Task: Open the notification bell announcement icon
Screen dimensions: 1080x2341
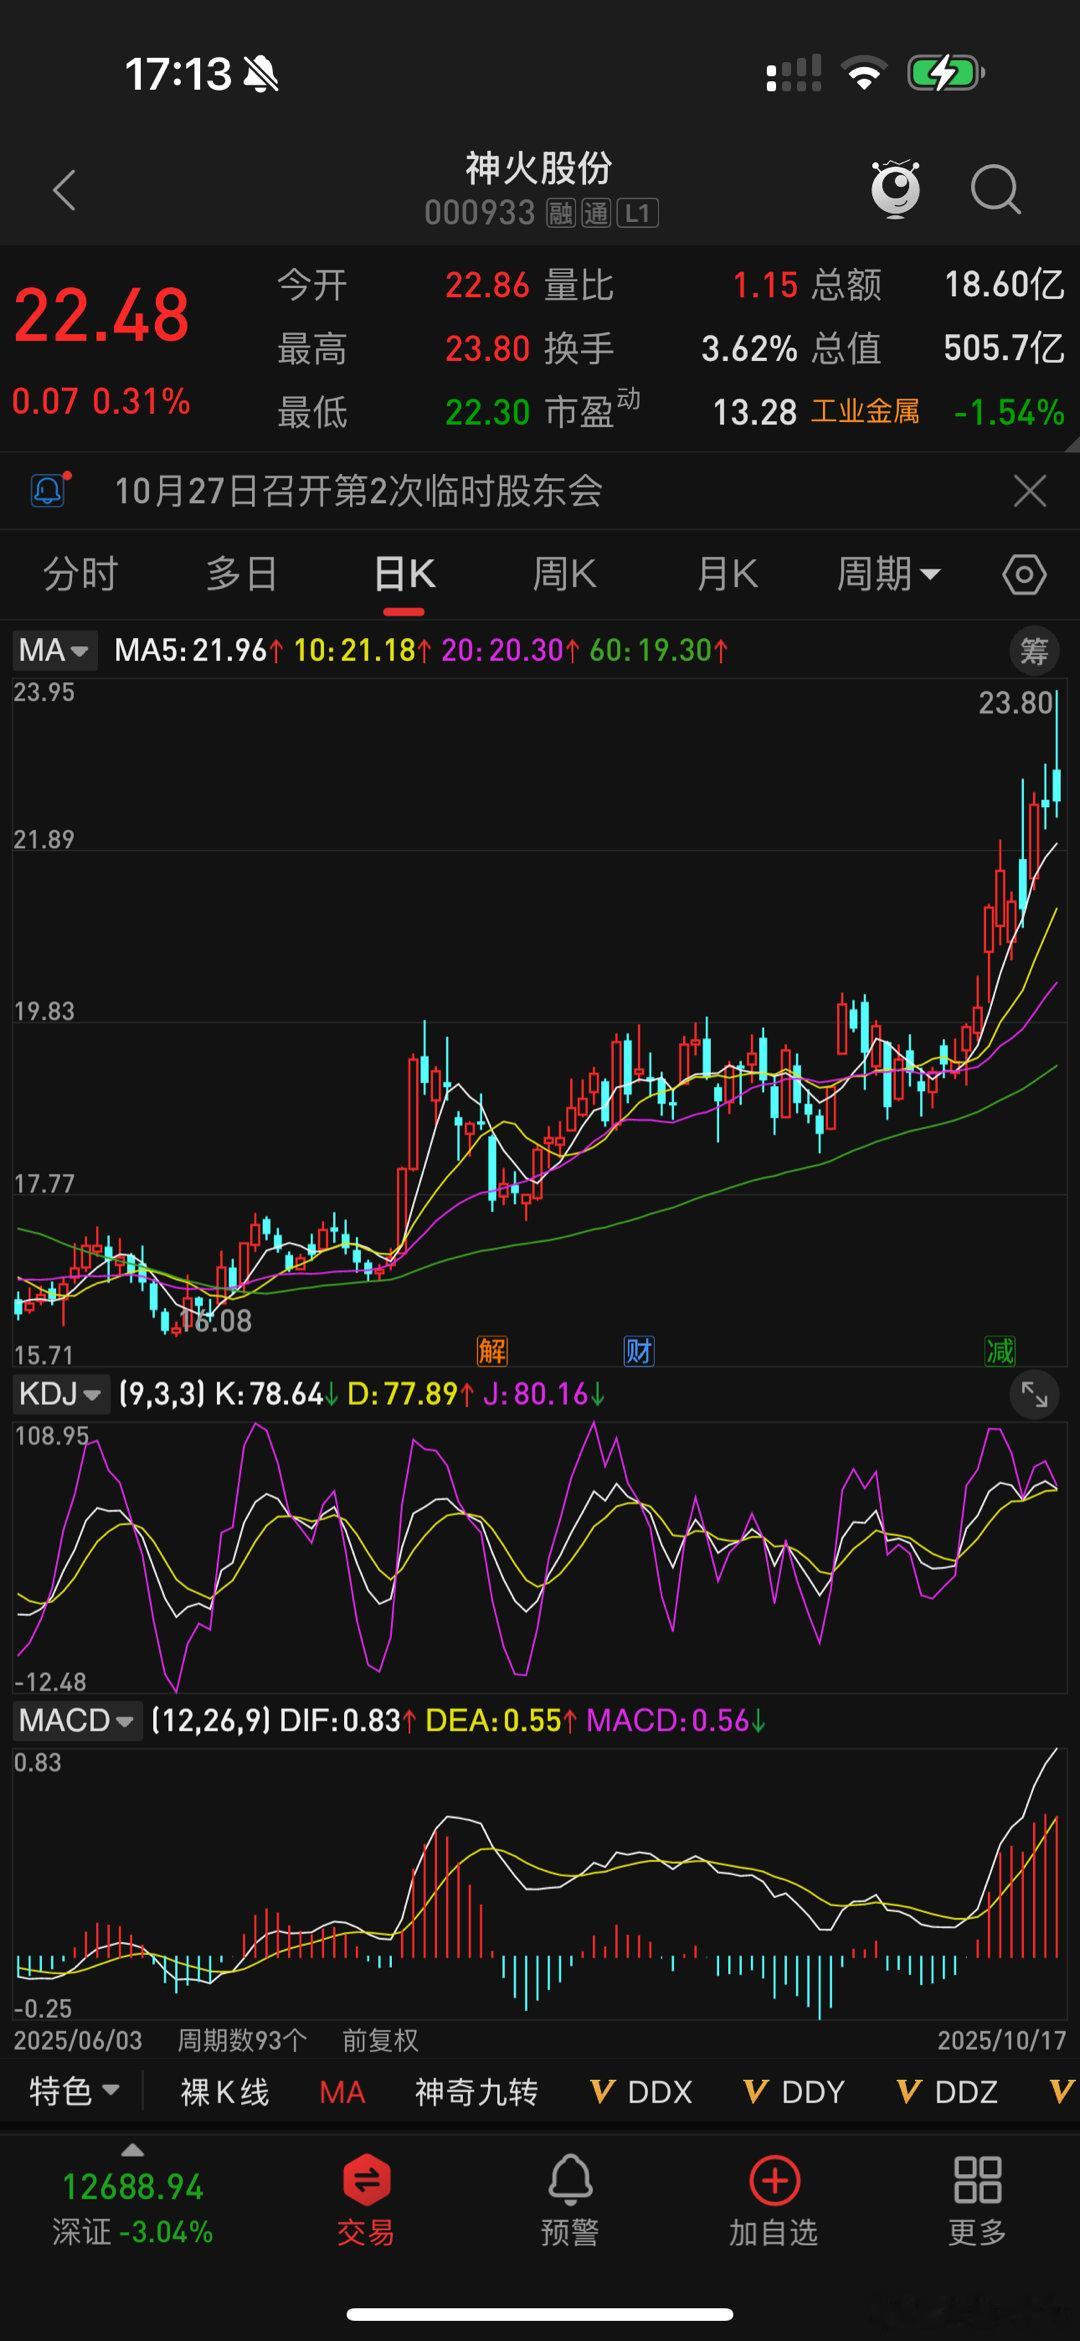Action: tap(50, 490)
